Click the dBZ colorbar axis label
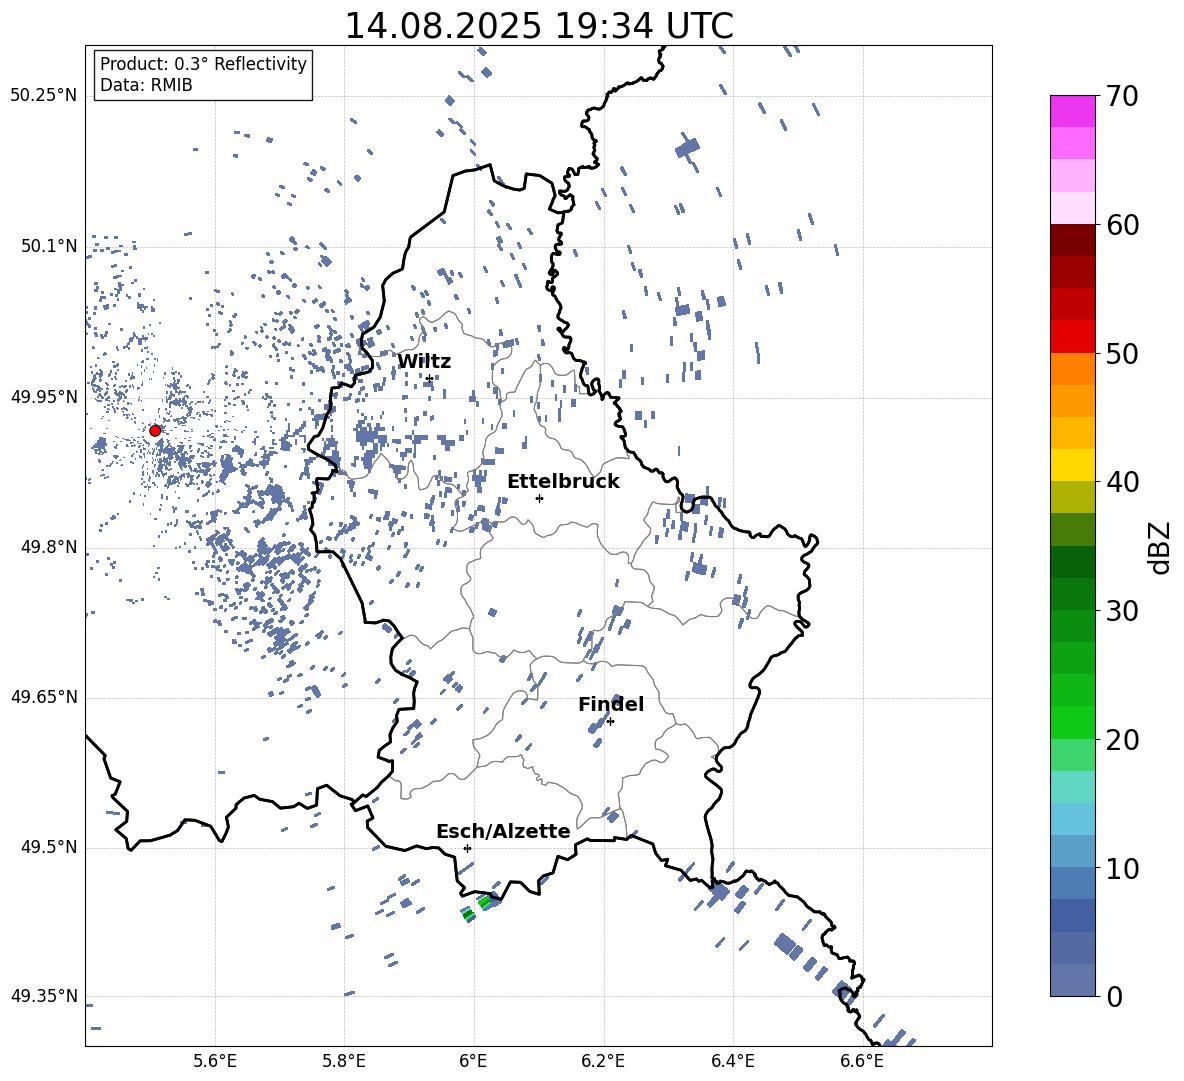 [1159, 547]
